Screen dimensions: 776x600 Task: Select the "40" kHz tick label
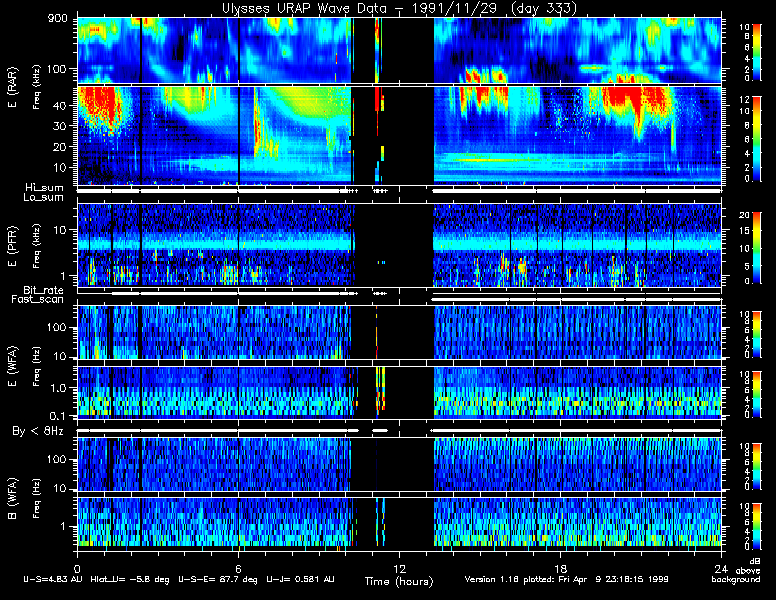(59, 105)
